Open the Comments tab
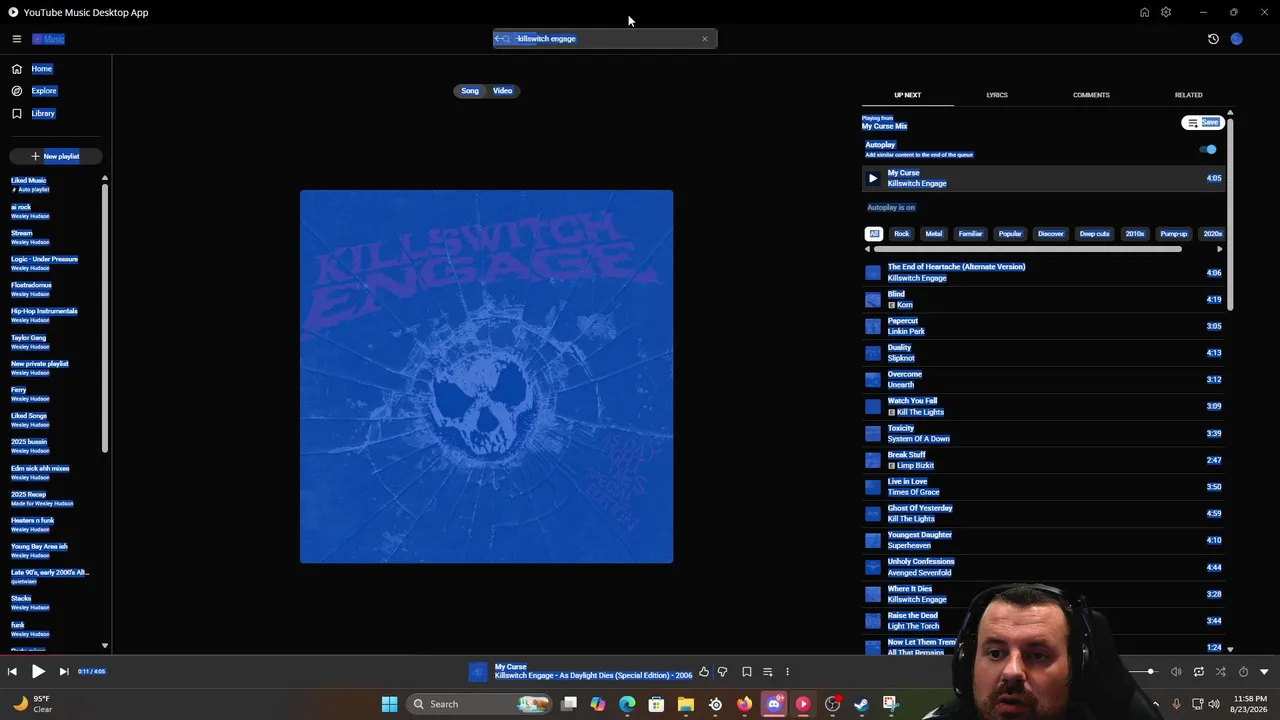 click(1091, 95)
